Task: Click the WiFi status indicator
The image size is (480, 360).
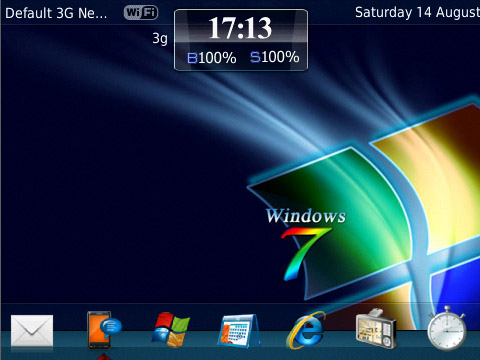Action: [x=141, y=13]
